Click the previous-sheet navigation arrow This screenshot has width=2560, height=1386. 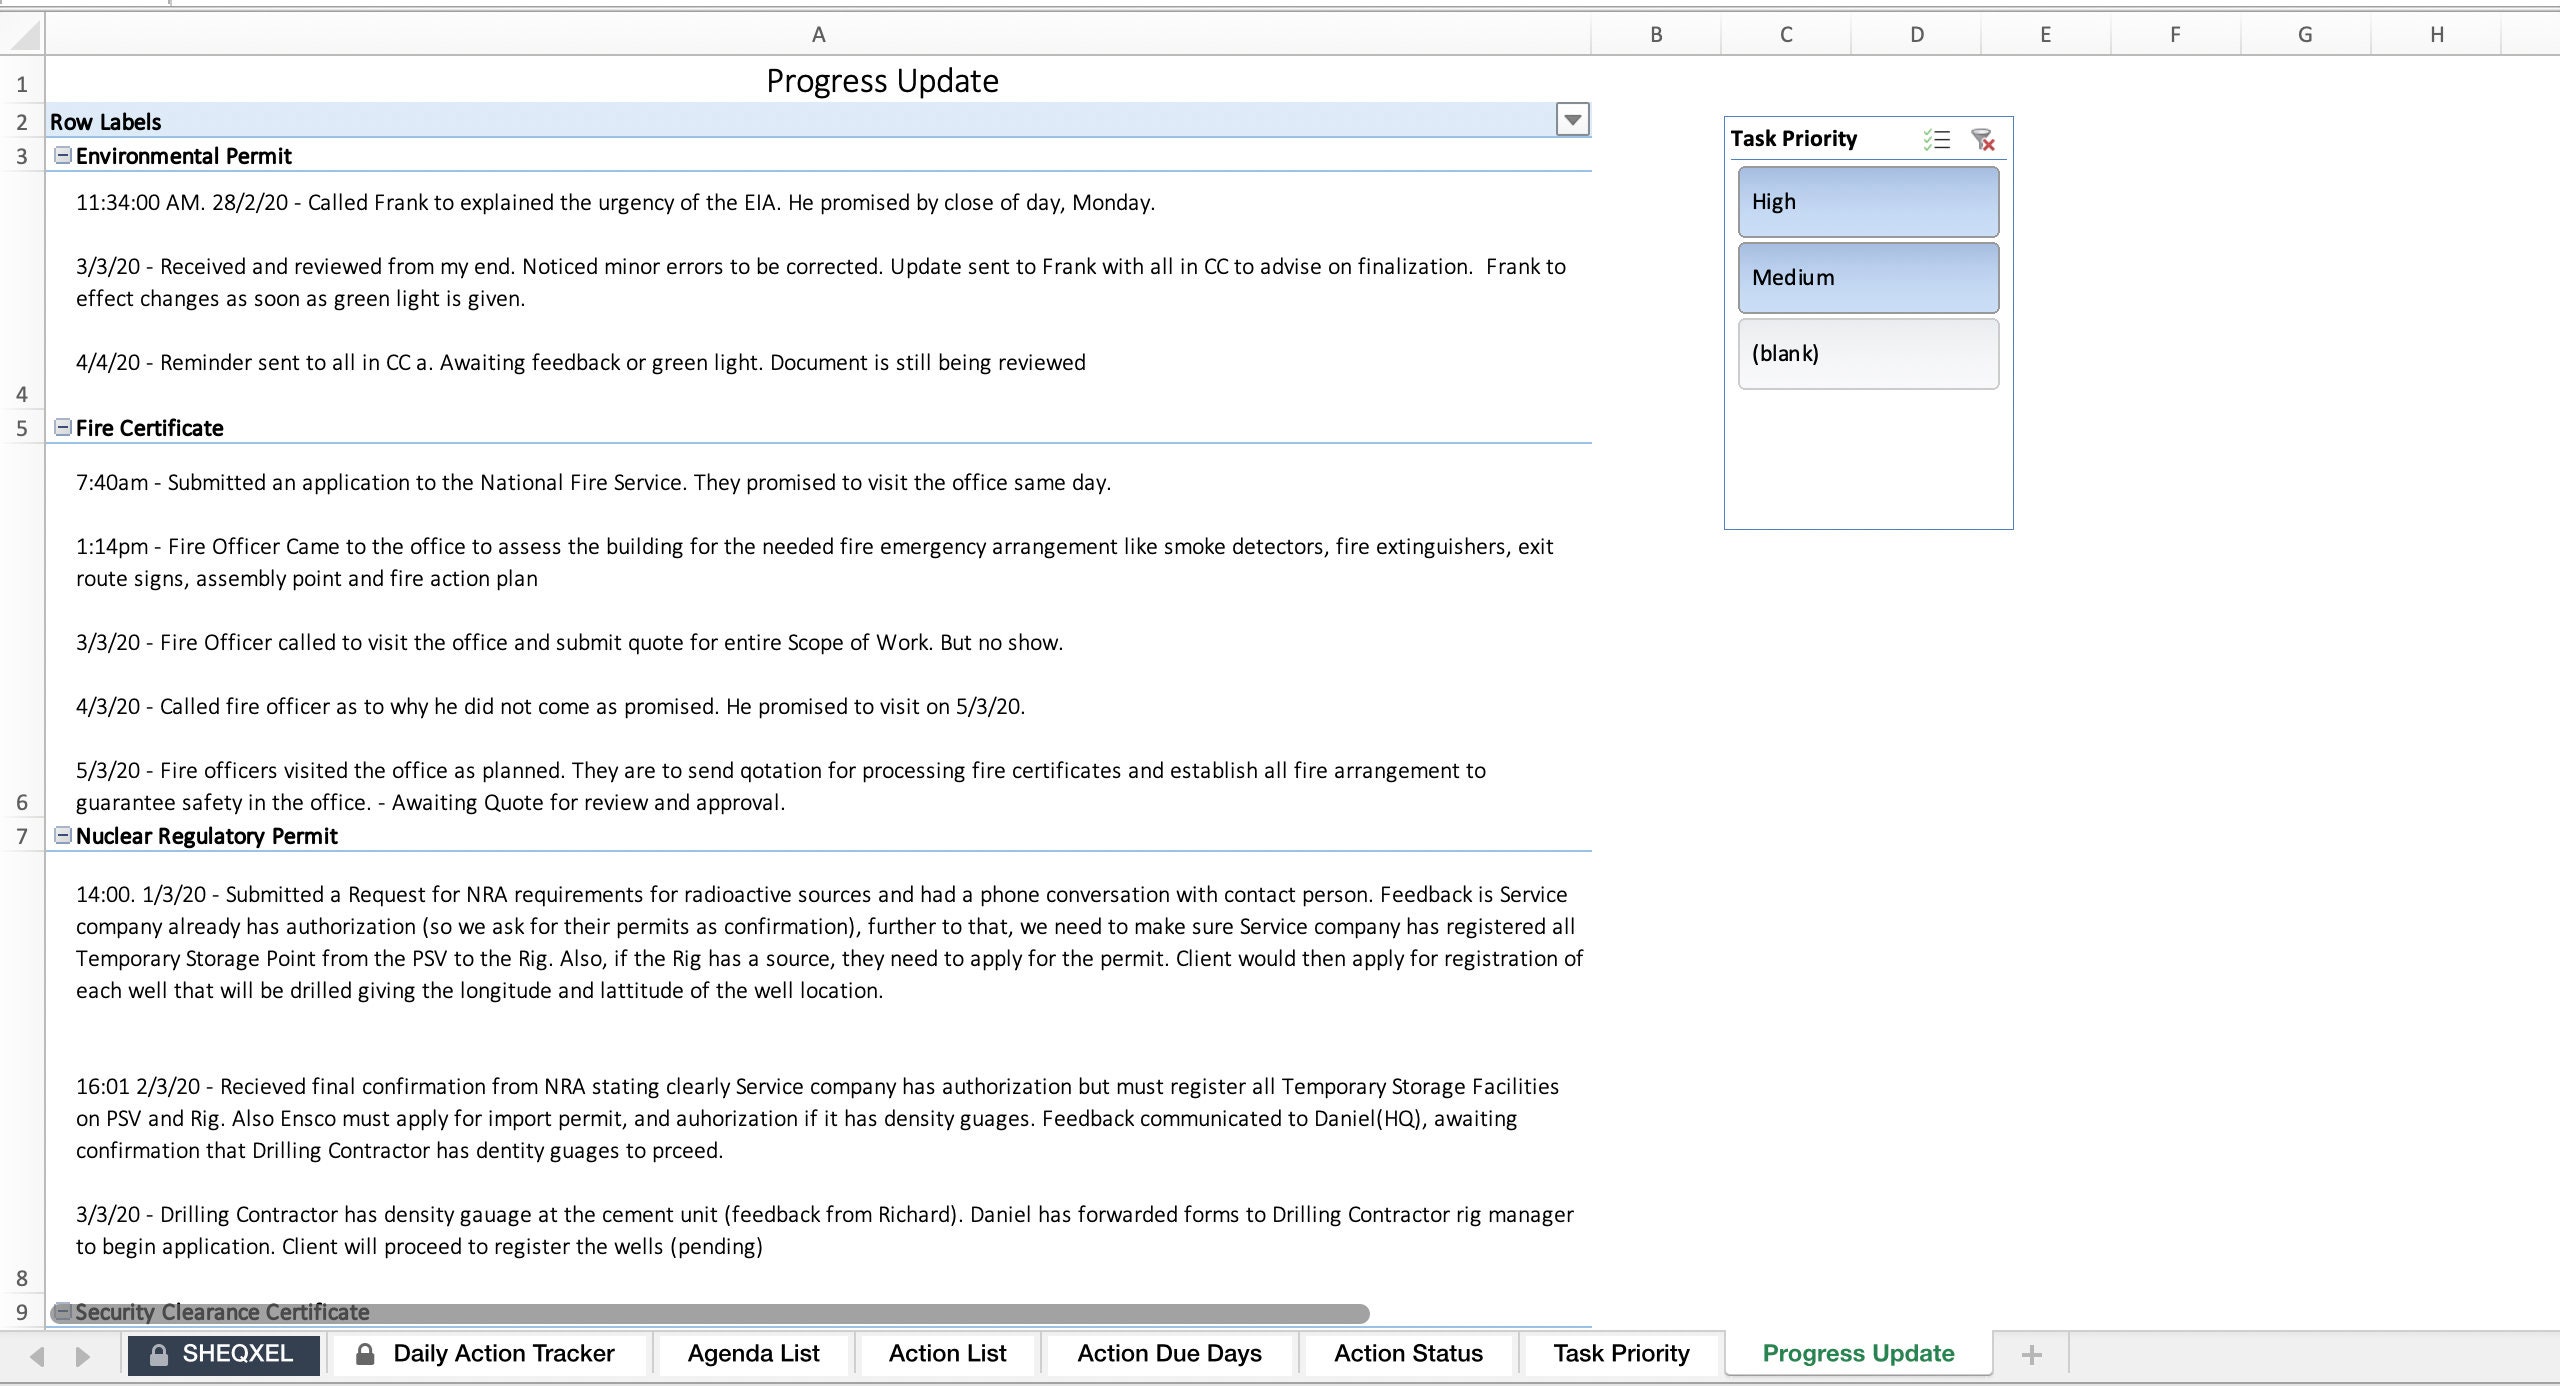[x=36, y=1353]
